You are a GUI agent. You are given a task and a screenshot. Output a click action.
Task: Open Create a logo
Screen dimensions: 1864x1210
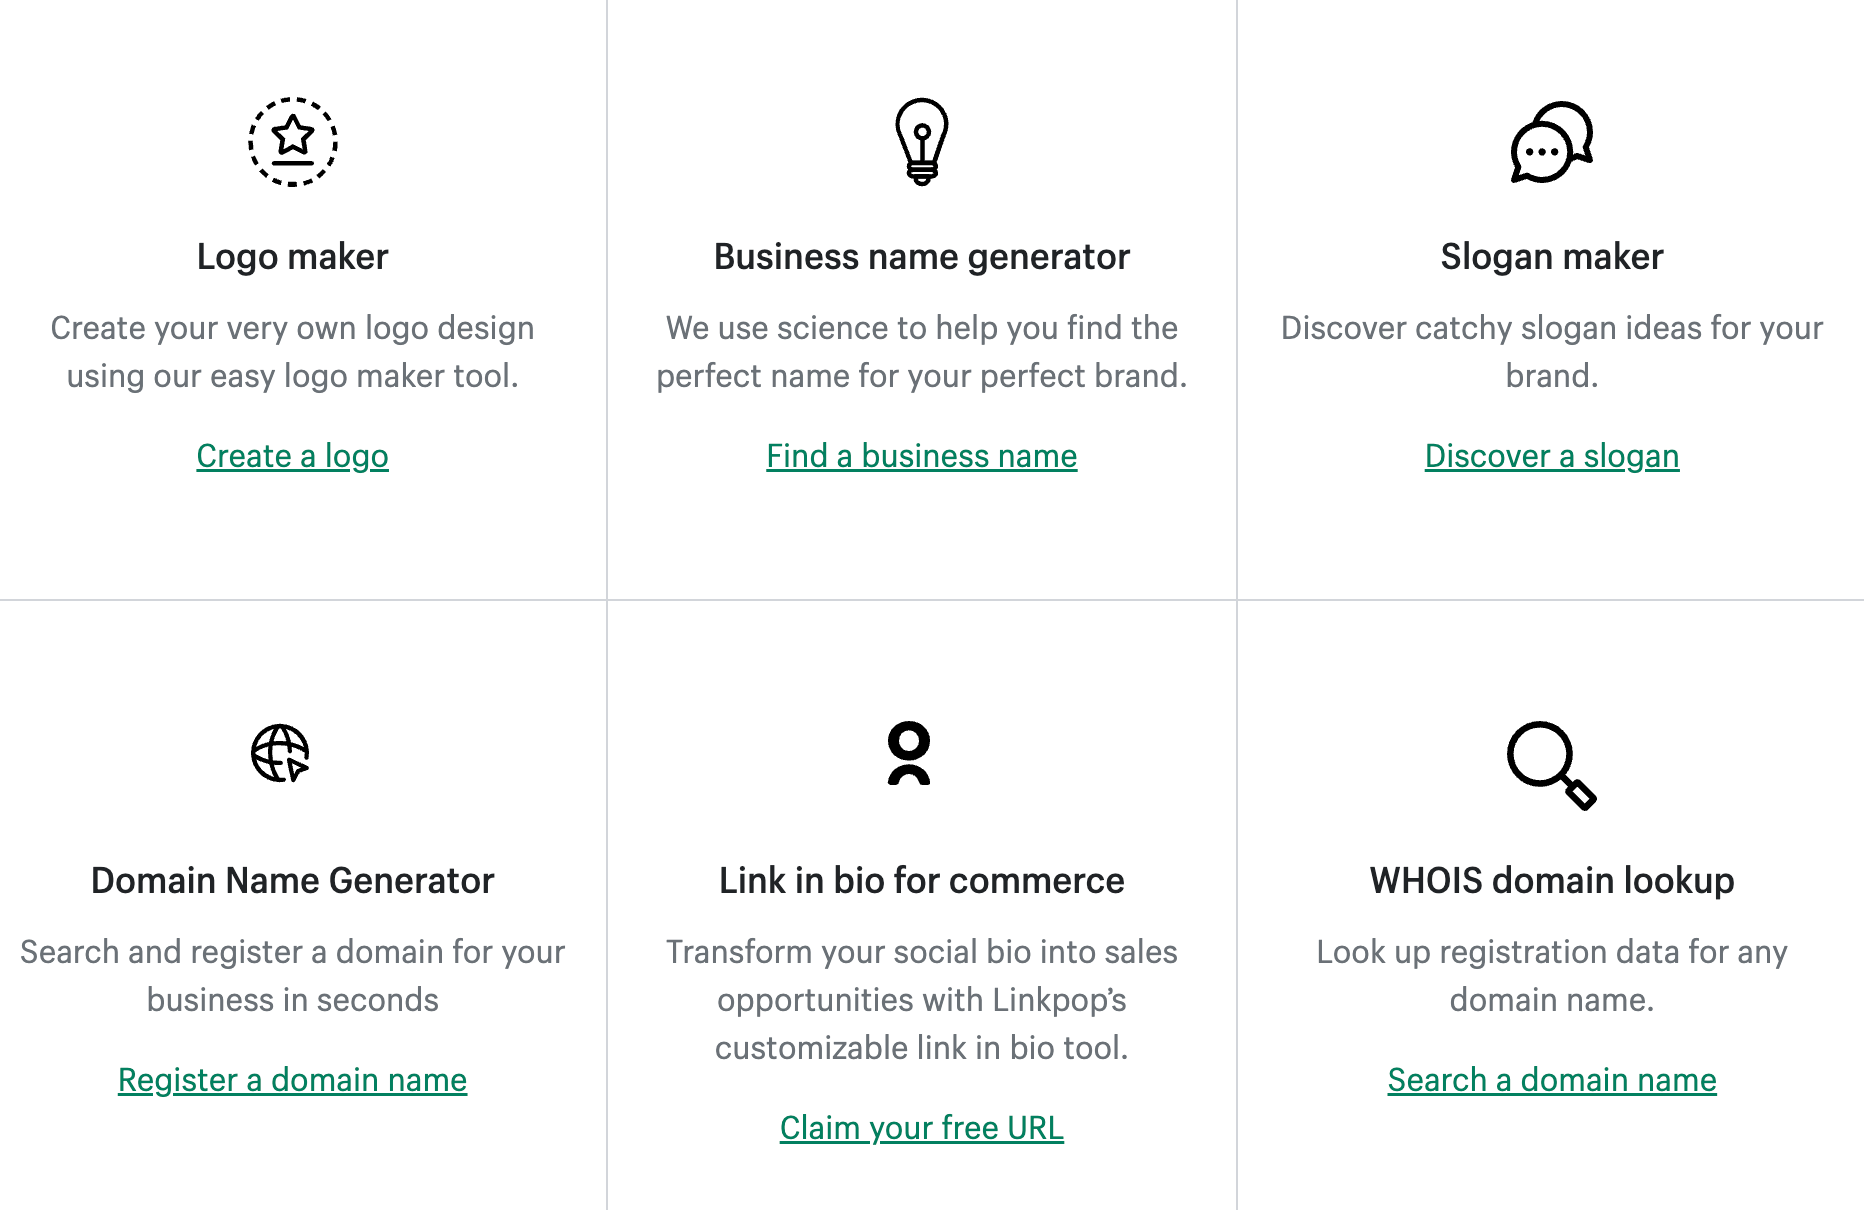click(x=291, y=456)
